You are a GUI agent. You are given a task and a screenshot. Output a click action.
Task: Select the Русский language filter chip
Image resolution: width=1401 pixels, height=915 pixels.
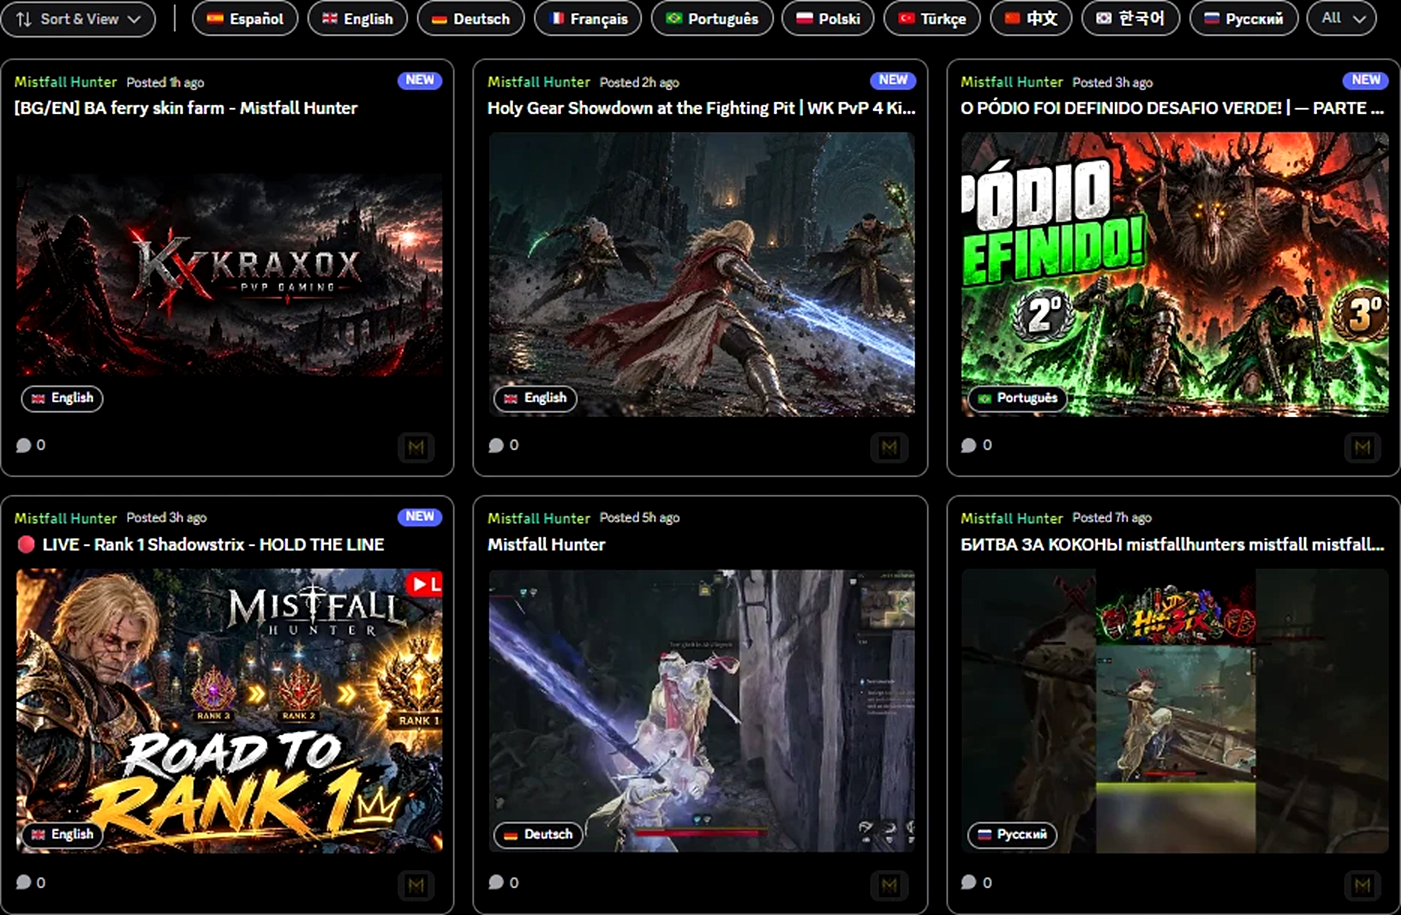[x=1244, y=19]
